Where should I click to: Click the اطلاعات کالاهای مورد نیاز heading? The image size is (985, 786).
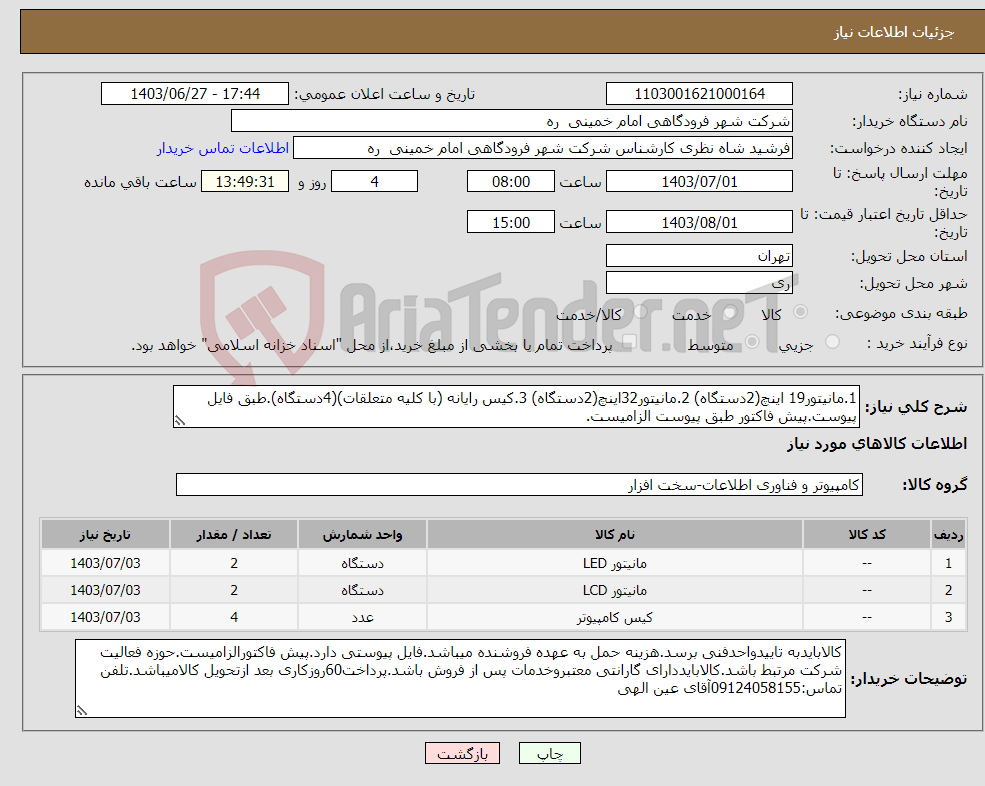click(877, 444)
